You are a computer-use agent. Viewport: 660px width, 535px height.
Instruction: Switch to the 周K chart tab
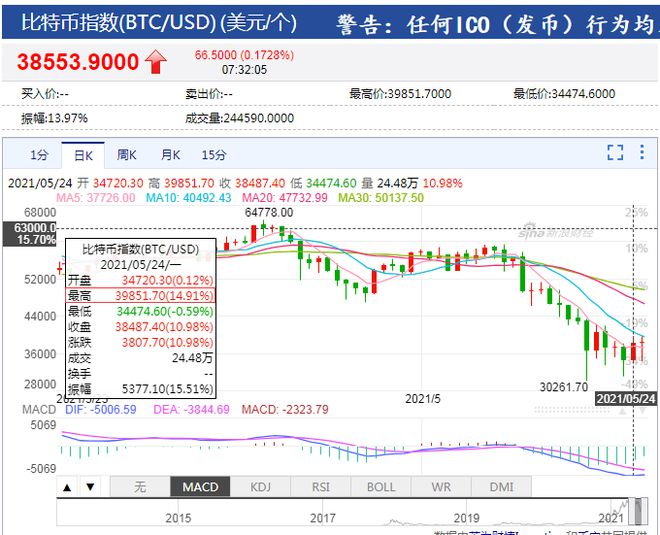(126, 155)
